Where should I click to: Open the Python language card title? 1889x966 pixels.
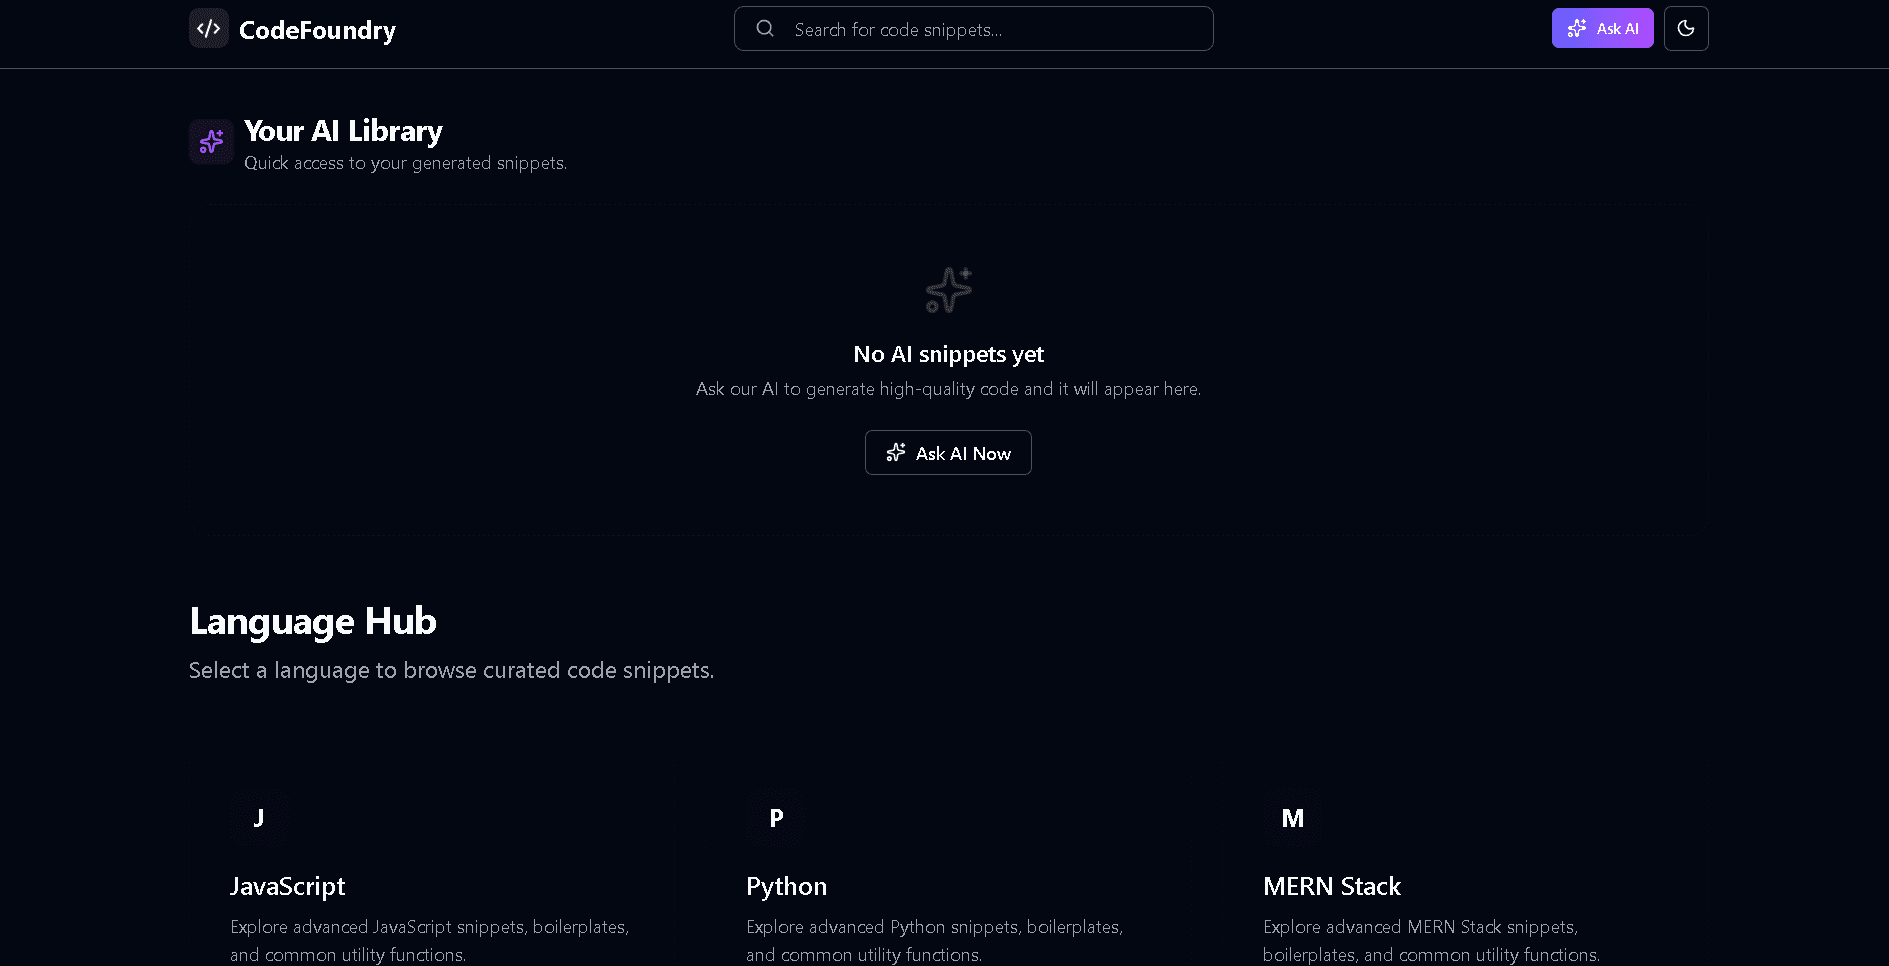pyautogui.click(x=786, y=886)
